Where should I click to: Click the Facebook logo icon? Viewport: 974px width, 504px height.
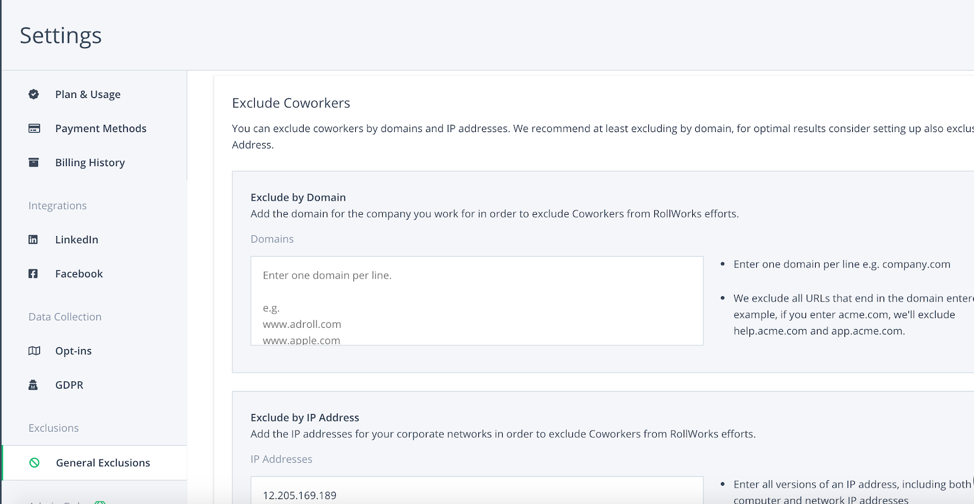pyautogui.click(x=34, y=274)
